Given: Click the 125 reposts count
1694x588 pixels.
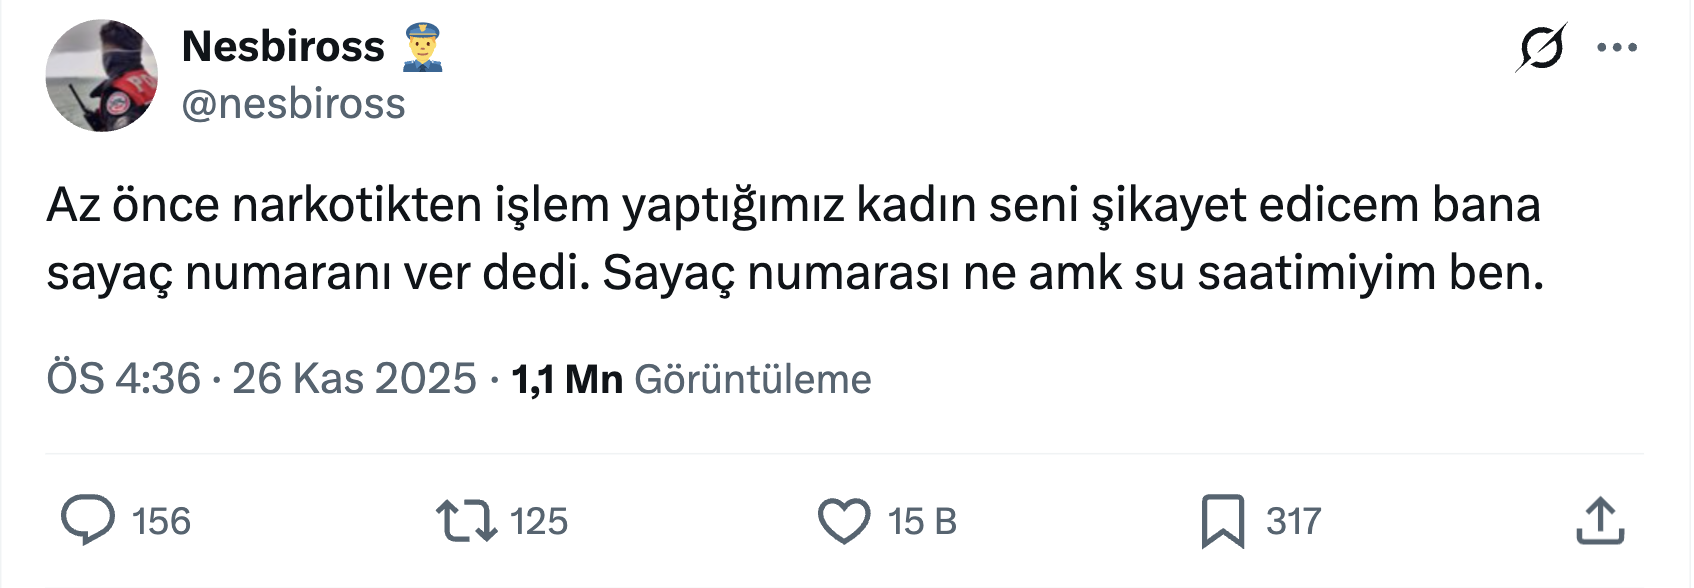Looking at the screenshot, I should tap(539, 522).
